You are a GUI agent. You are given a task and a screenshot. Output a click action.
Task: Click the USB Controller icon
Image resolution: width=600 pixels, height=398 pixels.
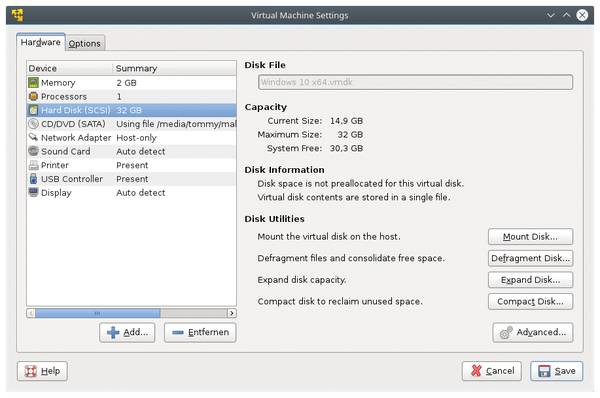[34, 179]
